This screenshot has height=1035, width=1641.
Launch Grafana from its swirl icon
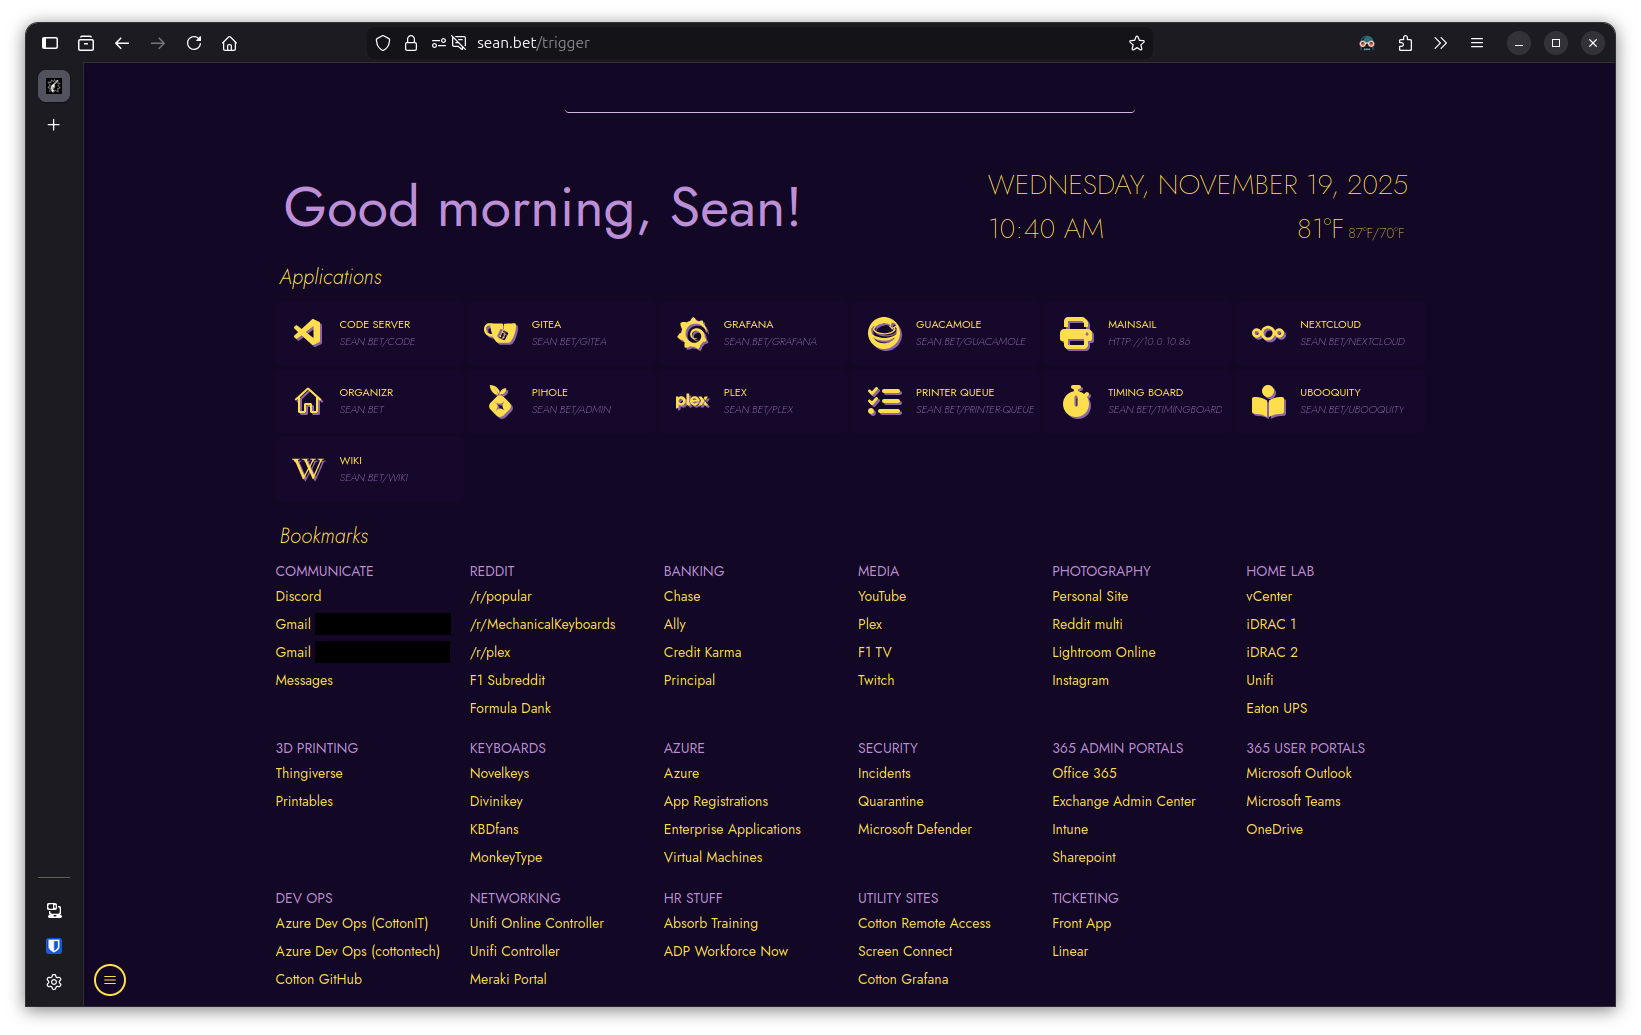coord(692,333)
